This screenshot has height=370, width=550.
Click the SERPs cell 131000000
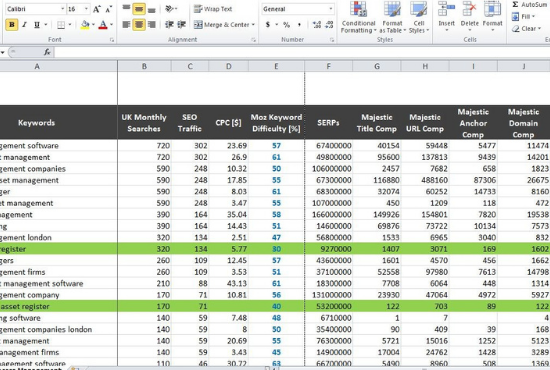click(x=329, y=295)
